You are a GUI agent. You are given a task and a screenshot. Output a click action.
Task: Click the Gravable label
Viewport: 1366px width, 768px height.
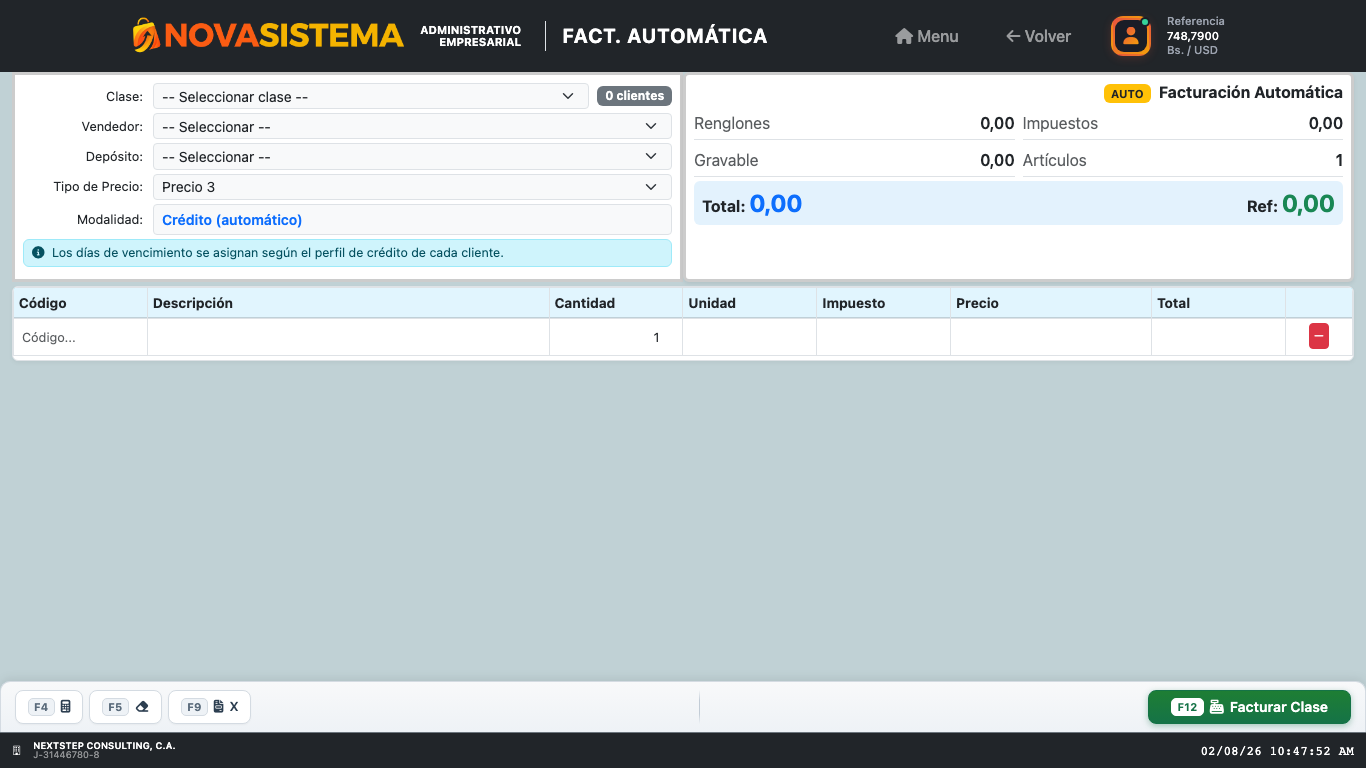point(726,161)
